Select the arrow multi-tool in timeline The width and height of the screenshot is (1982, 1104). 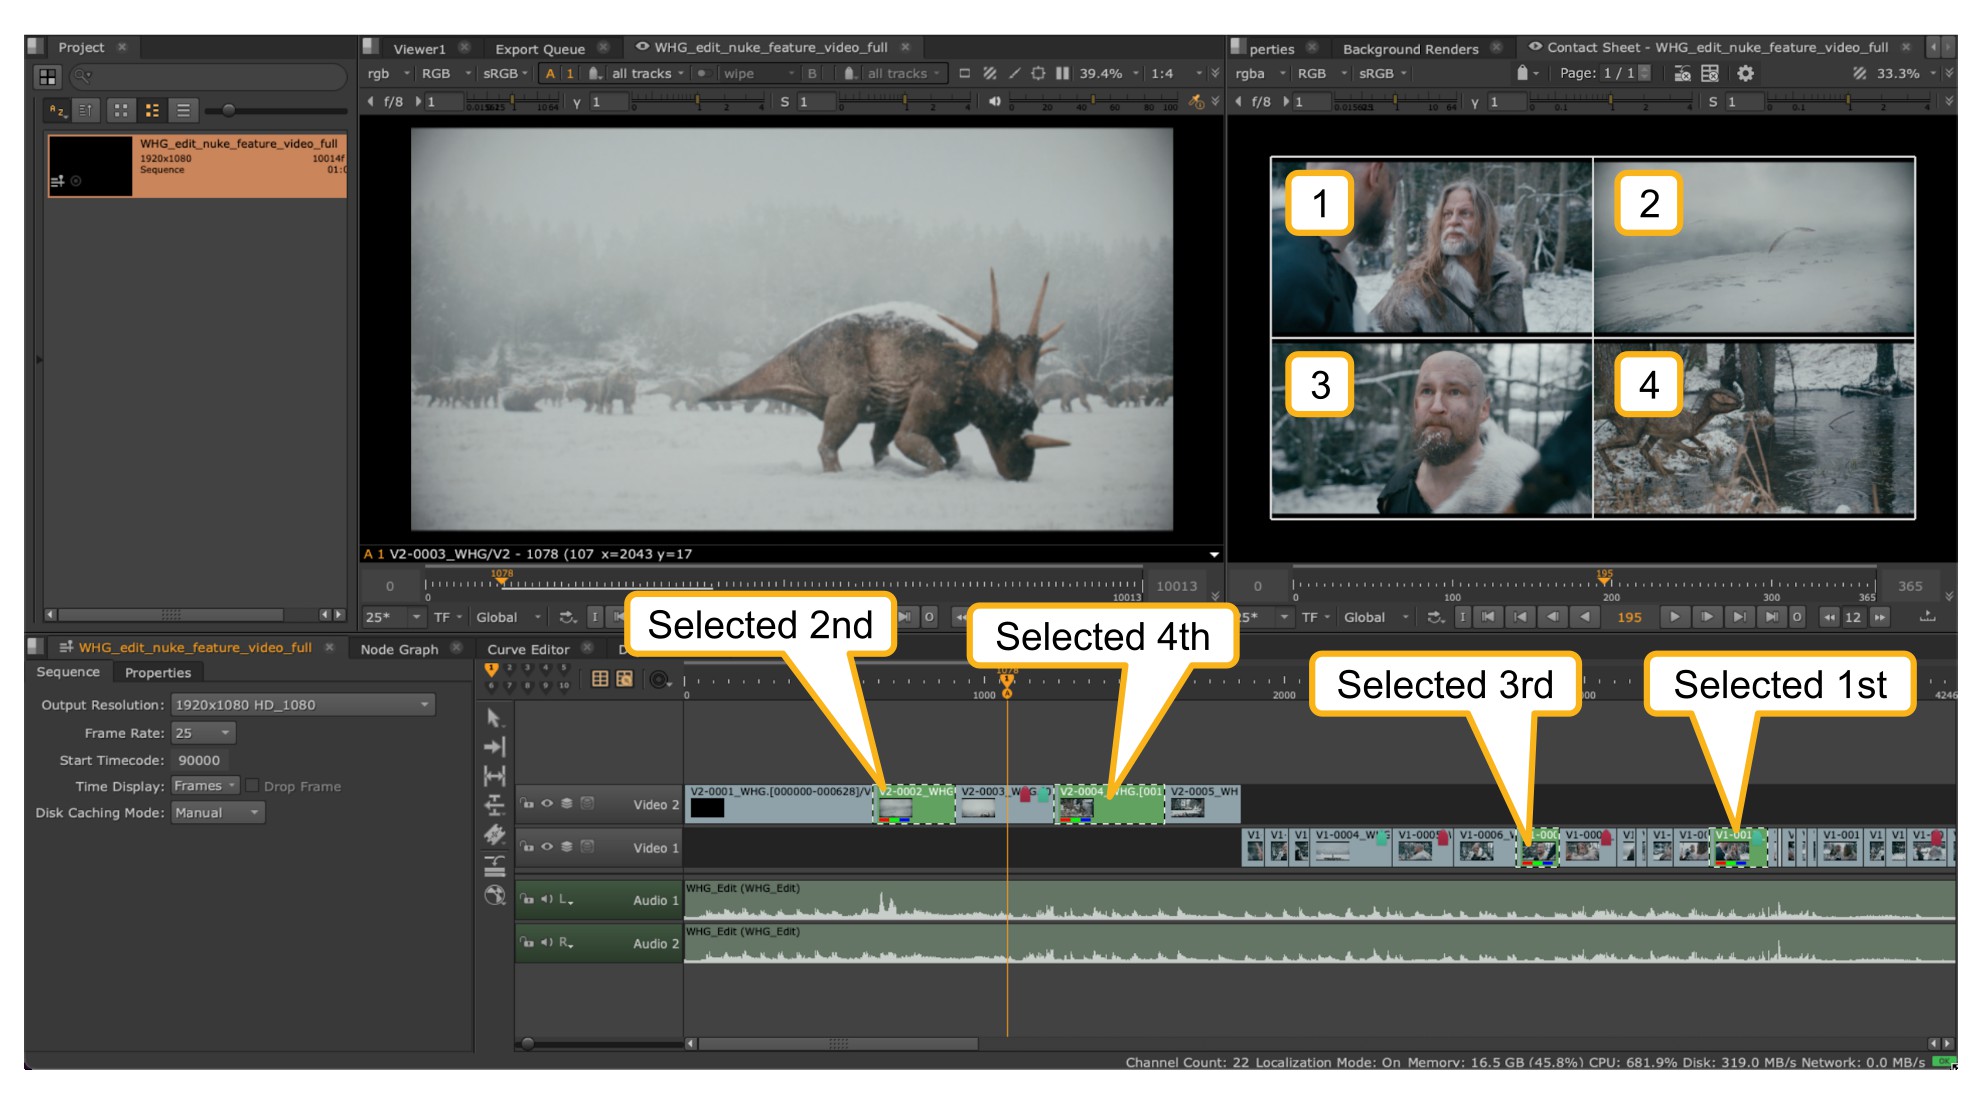pyautogui.click(x=494, y=718)
